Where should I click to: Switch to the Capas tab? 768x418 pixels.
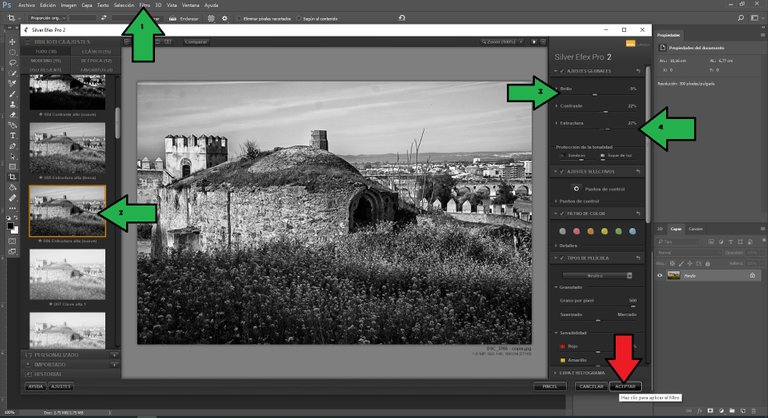pos(676,229)
